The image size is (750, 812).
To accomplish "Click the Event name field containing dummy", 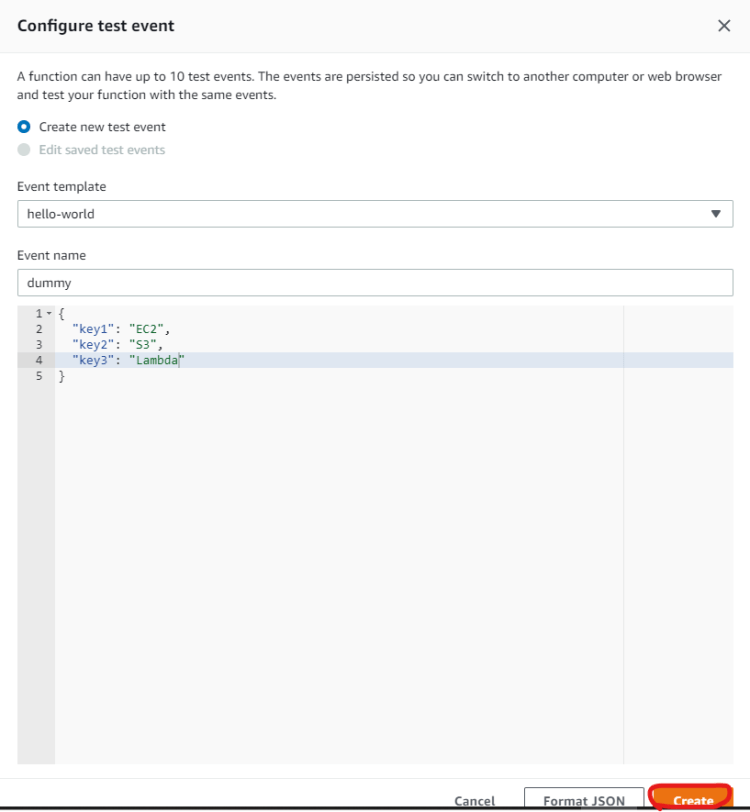I will 375,283.
